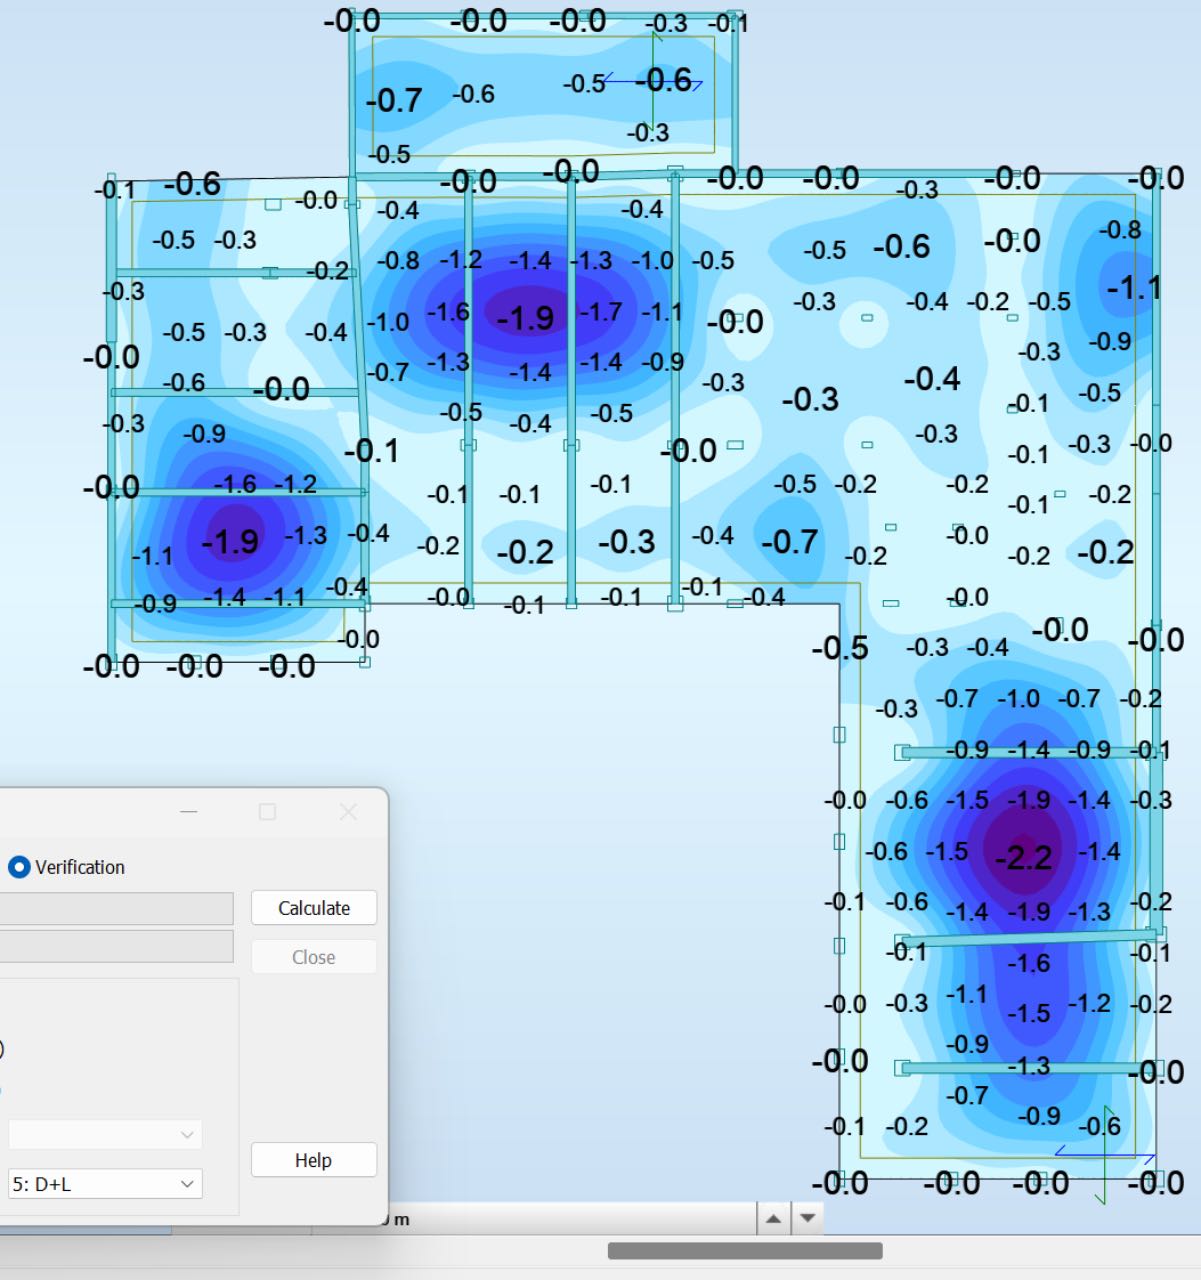Click the Calculate button
This screenshot has width=1201, height=1280.
tap(314, 908)
